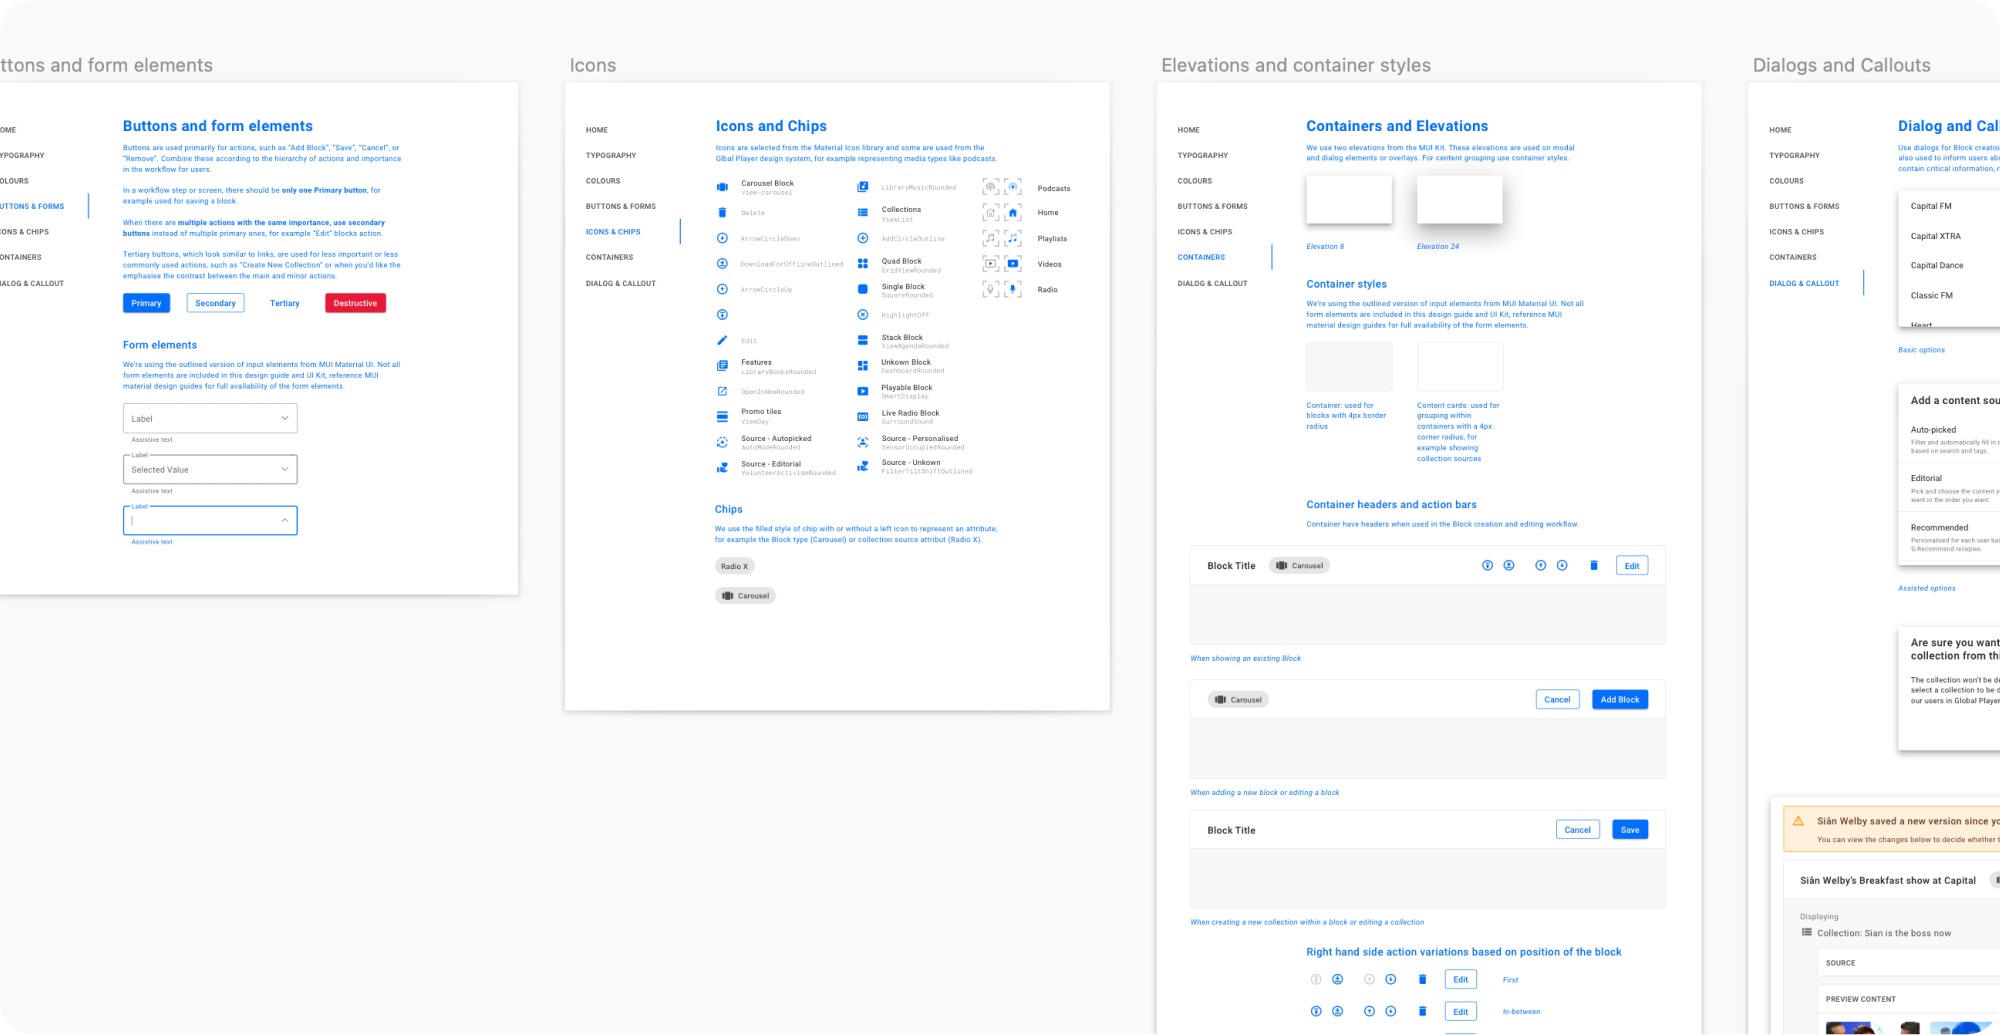Click the Playable Block icon

pos(863,391)
